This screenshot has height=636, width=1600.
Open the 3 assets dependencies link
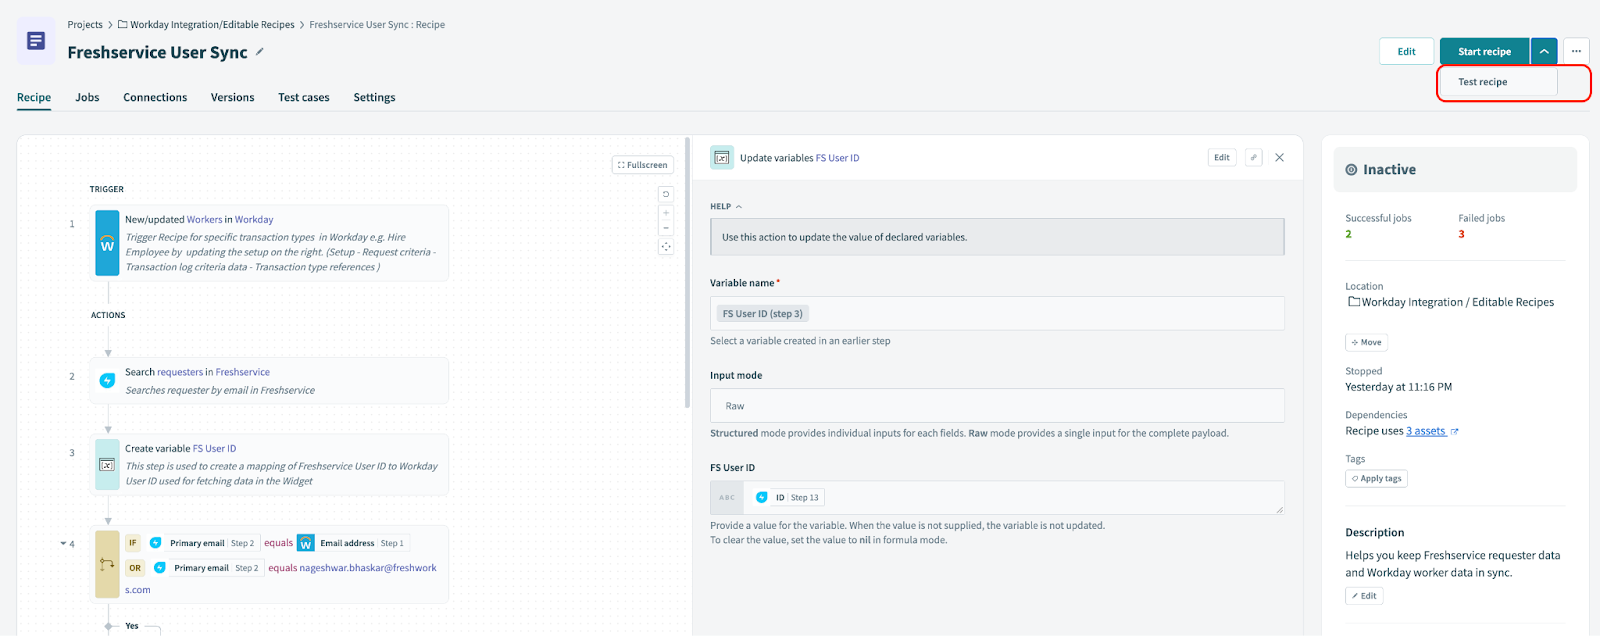point(1426,431)
